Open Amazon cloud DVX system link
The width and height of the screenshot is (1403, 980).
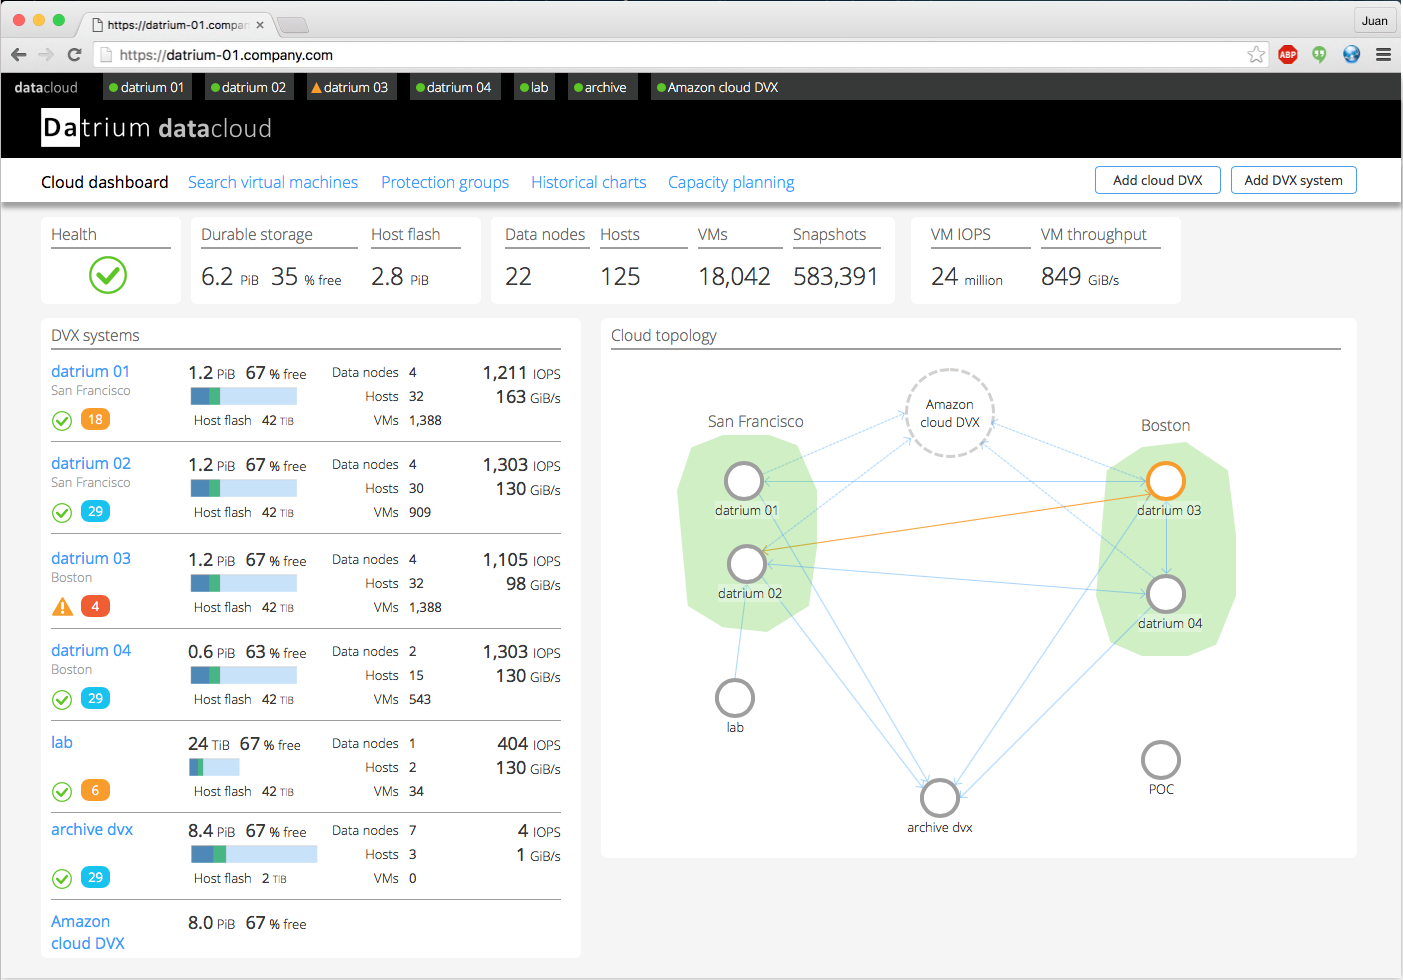(88, 932)
